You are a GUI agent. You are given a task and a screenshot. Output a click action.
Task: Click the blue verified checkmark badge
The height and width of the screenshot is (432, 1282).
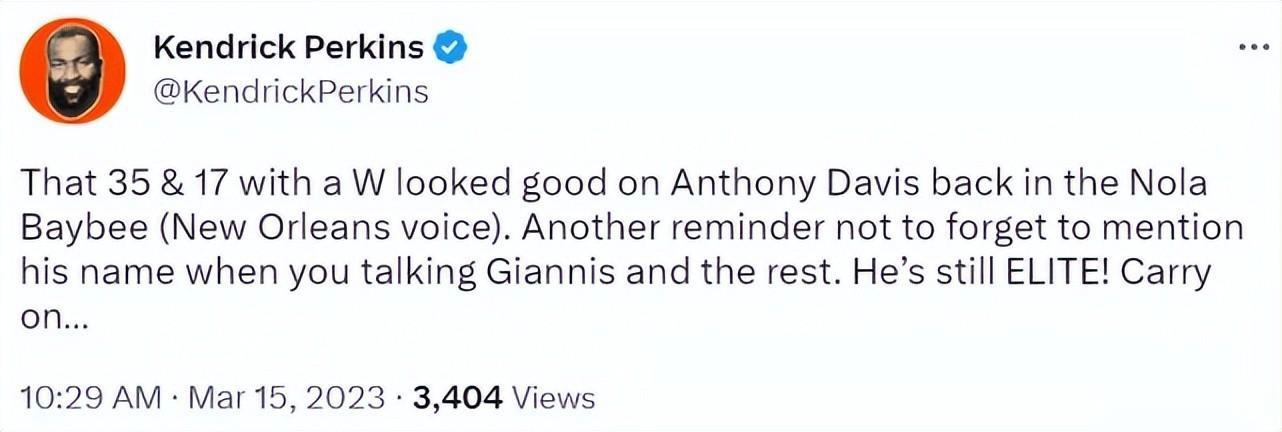click(x=447, y=48)
